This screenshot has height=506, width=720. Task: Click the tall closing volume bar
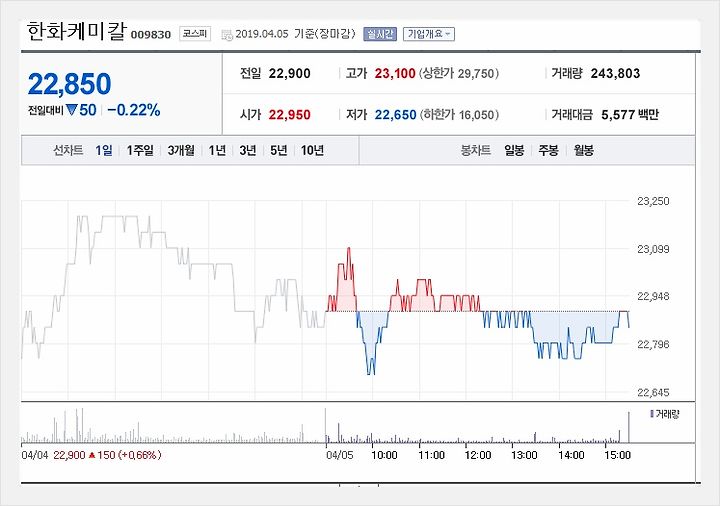629,427
